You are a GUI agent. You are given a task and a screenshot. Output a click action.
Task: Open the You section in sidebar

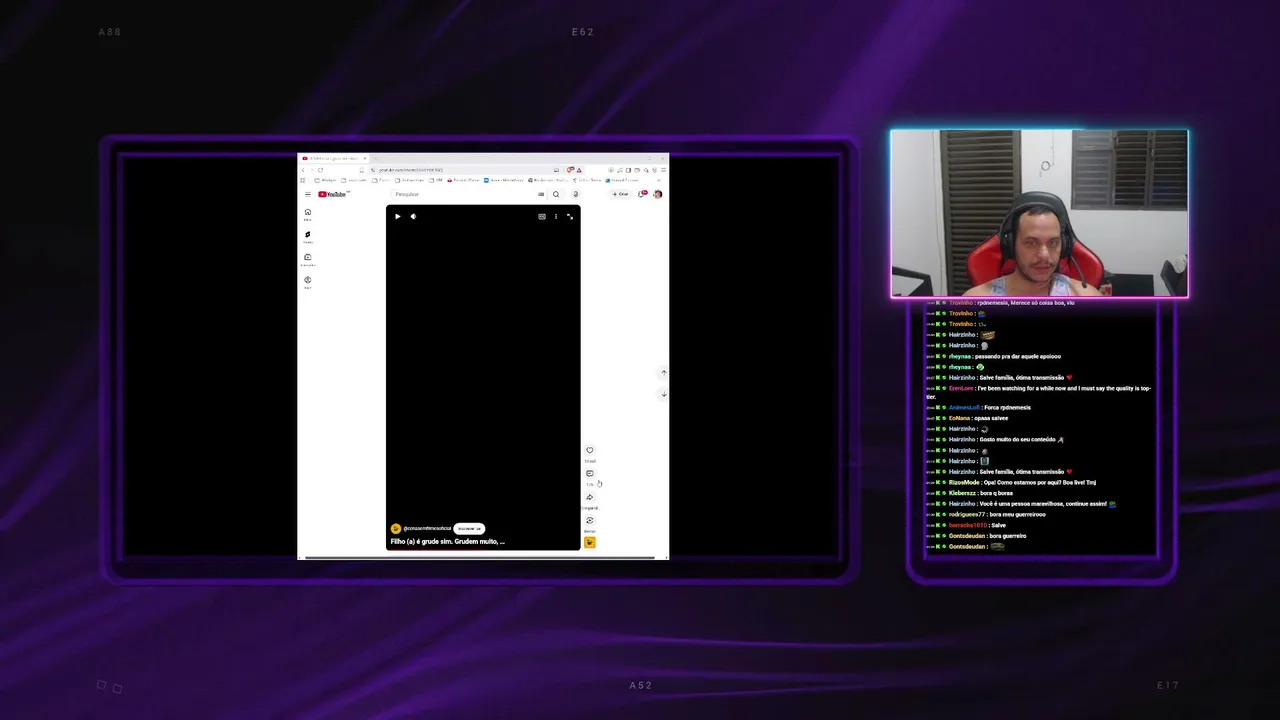(x=308, y=282)
